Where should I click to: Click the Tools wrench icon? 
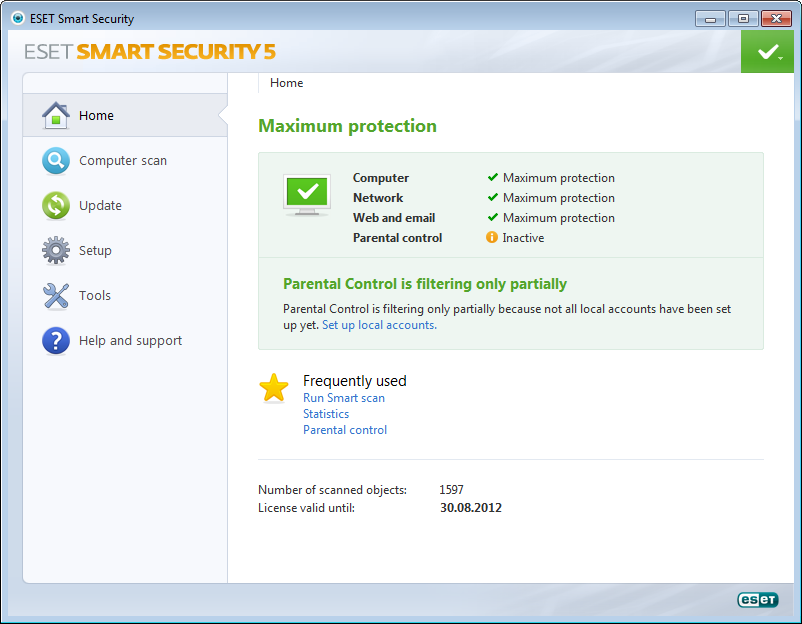tap(56, 295)
